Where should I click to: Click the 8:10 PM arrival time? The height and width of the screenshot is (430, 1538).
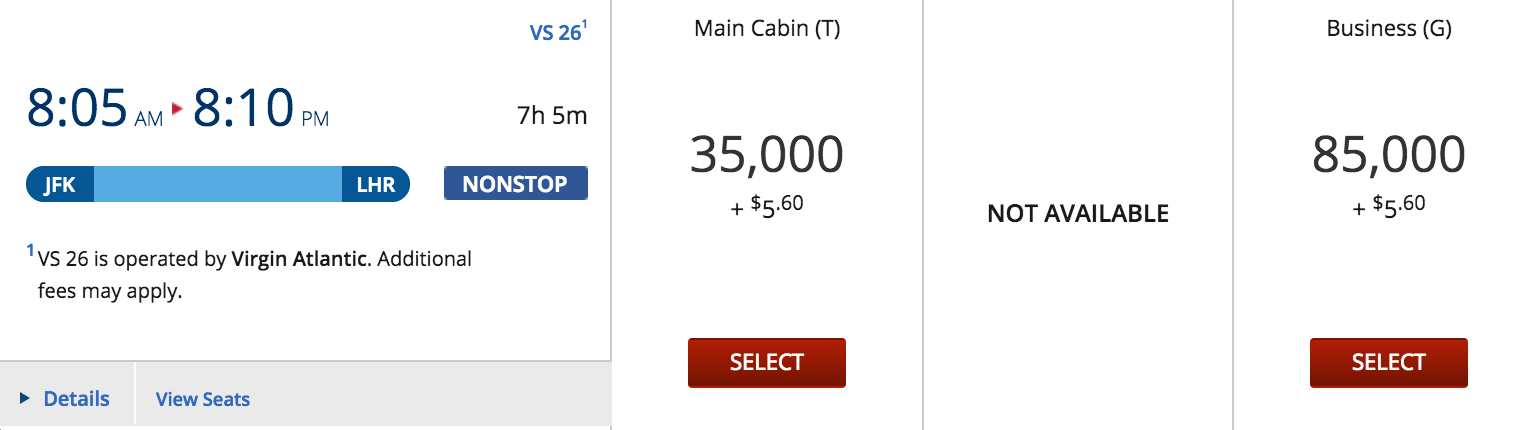[x=261, y=108]
